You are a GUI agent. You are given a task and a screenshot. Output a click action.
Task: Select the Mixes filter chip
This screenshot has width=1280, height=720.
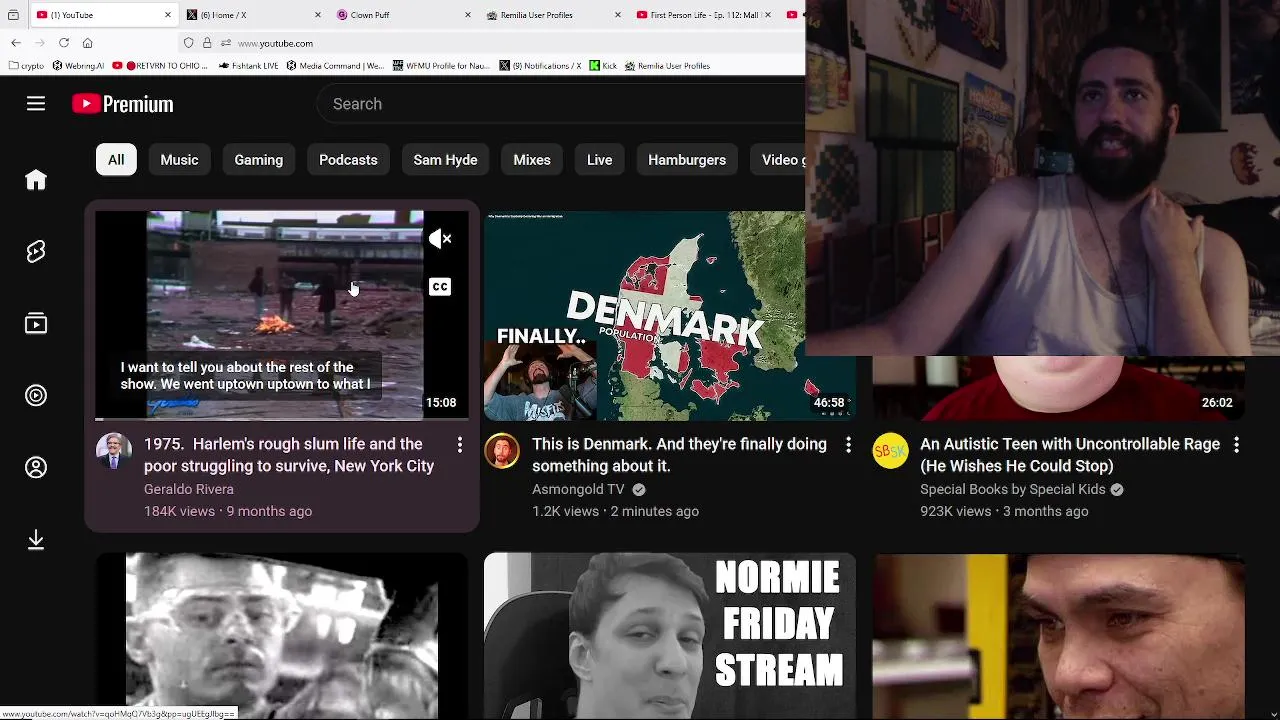pos(532,160)
